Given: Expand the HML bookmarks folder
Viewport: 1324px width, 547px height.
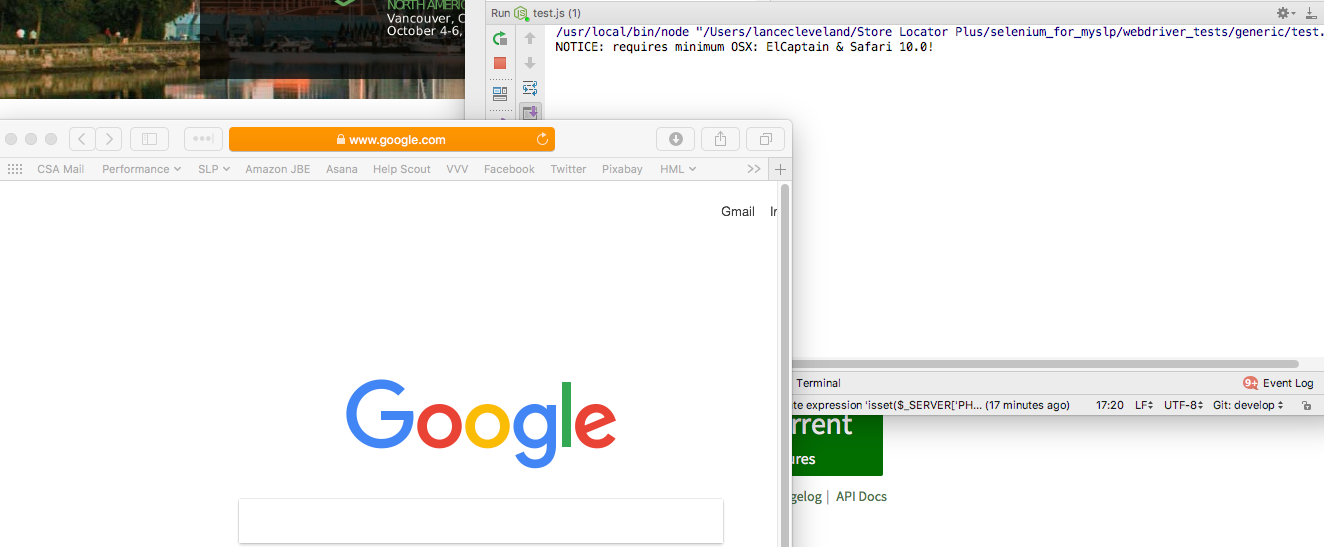Looking at the screenshot, I should (x=678, y=169).
